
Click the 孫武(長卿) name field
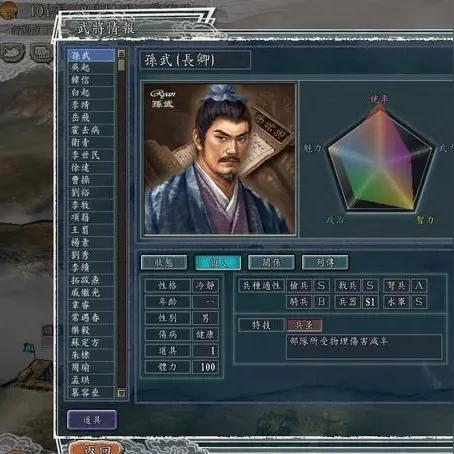coord(195,60)
